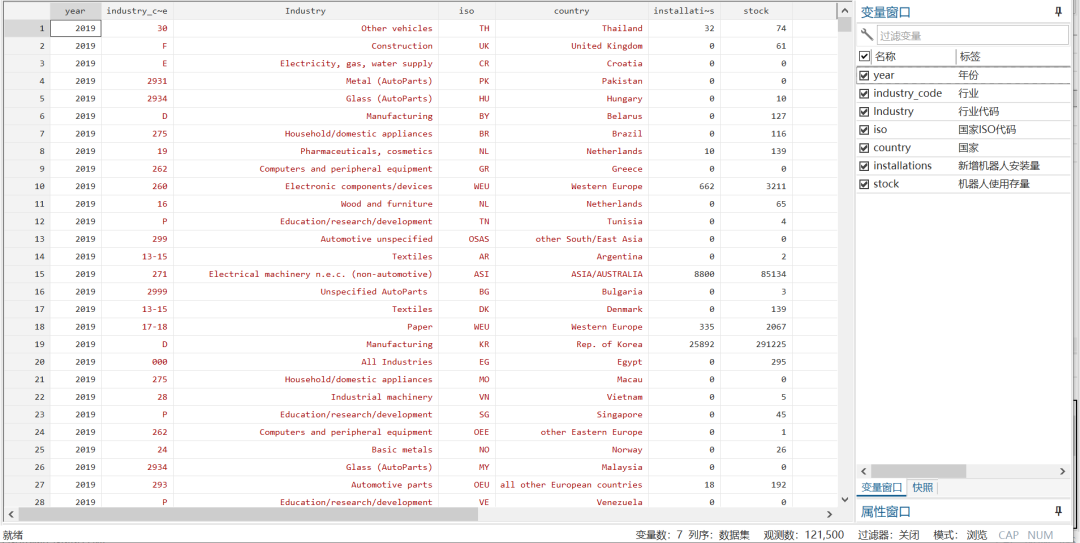Open the wrench filter options icon
Screen dimensions: 1080x543
pyautogui.click(x=866, y=35)
